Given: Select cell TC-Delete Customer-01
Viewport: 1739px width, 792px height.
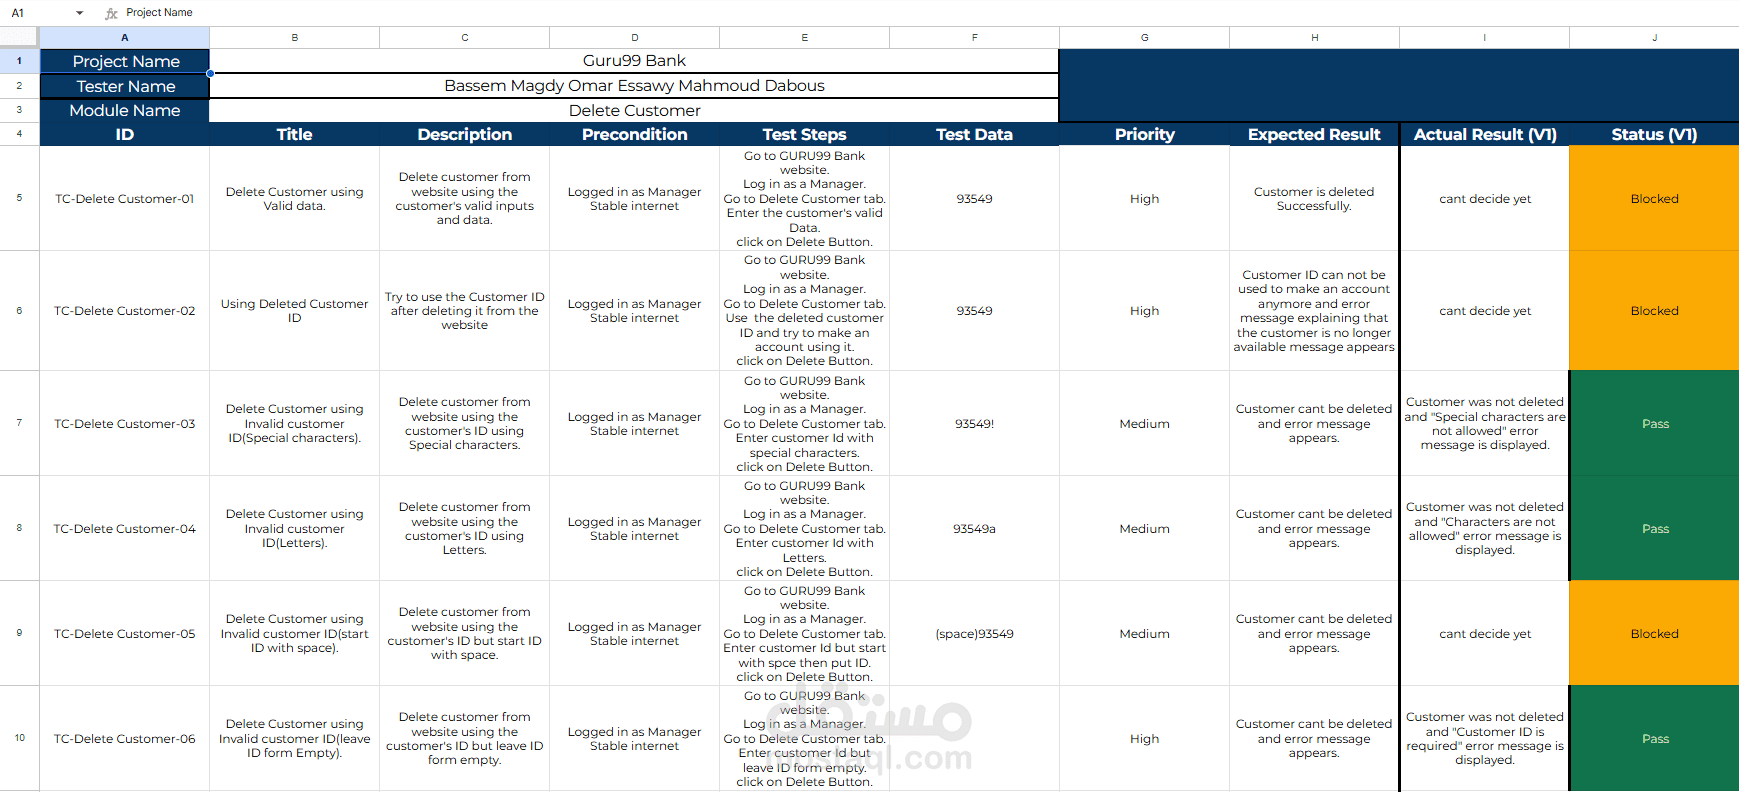Looking at the screenshot, I should tap(125, 198).
